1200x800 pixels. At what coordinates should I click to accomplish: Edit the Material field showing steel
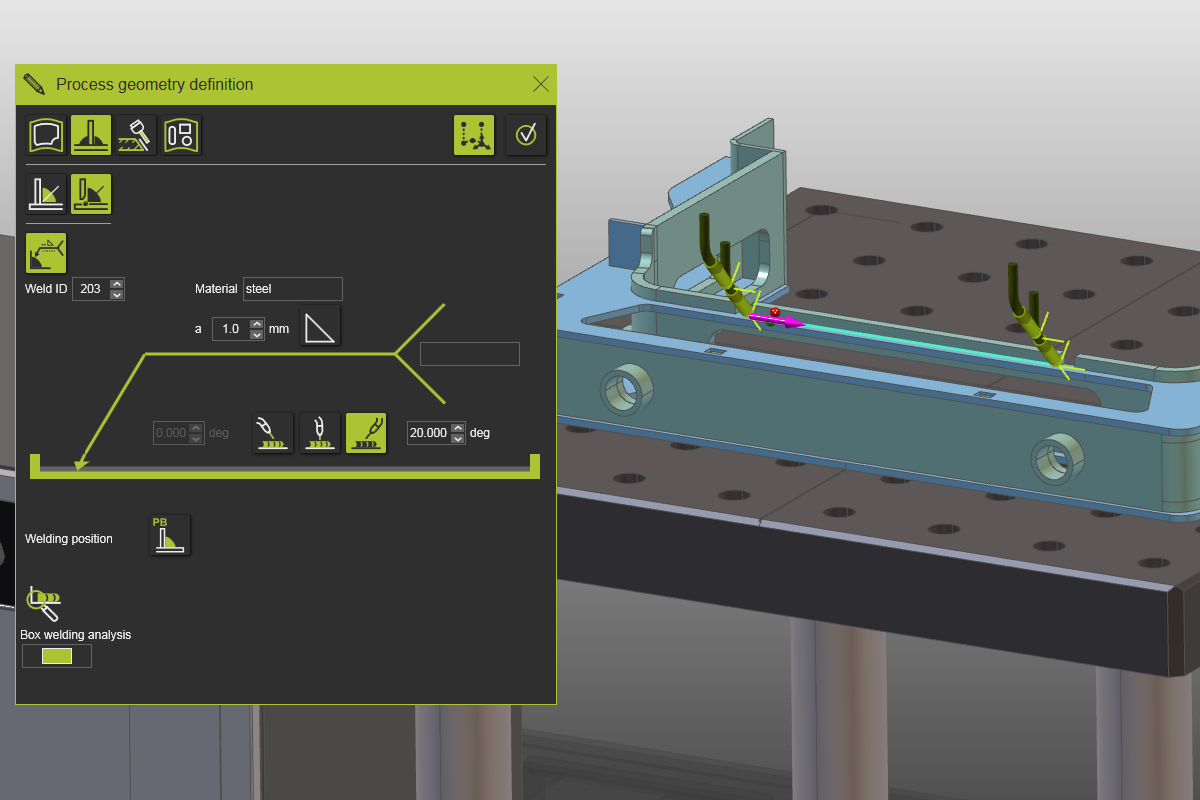[292, 288]
